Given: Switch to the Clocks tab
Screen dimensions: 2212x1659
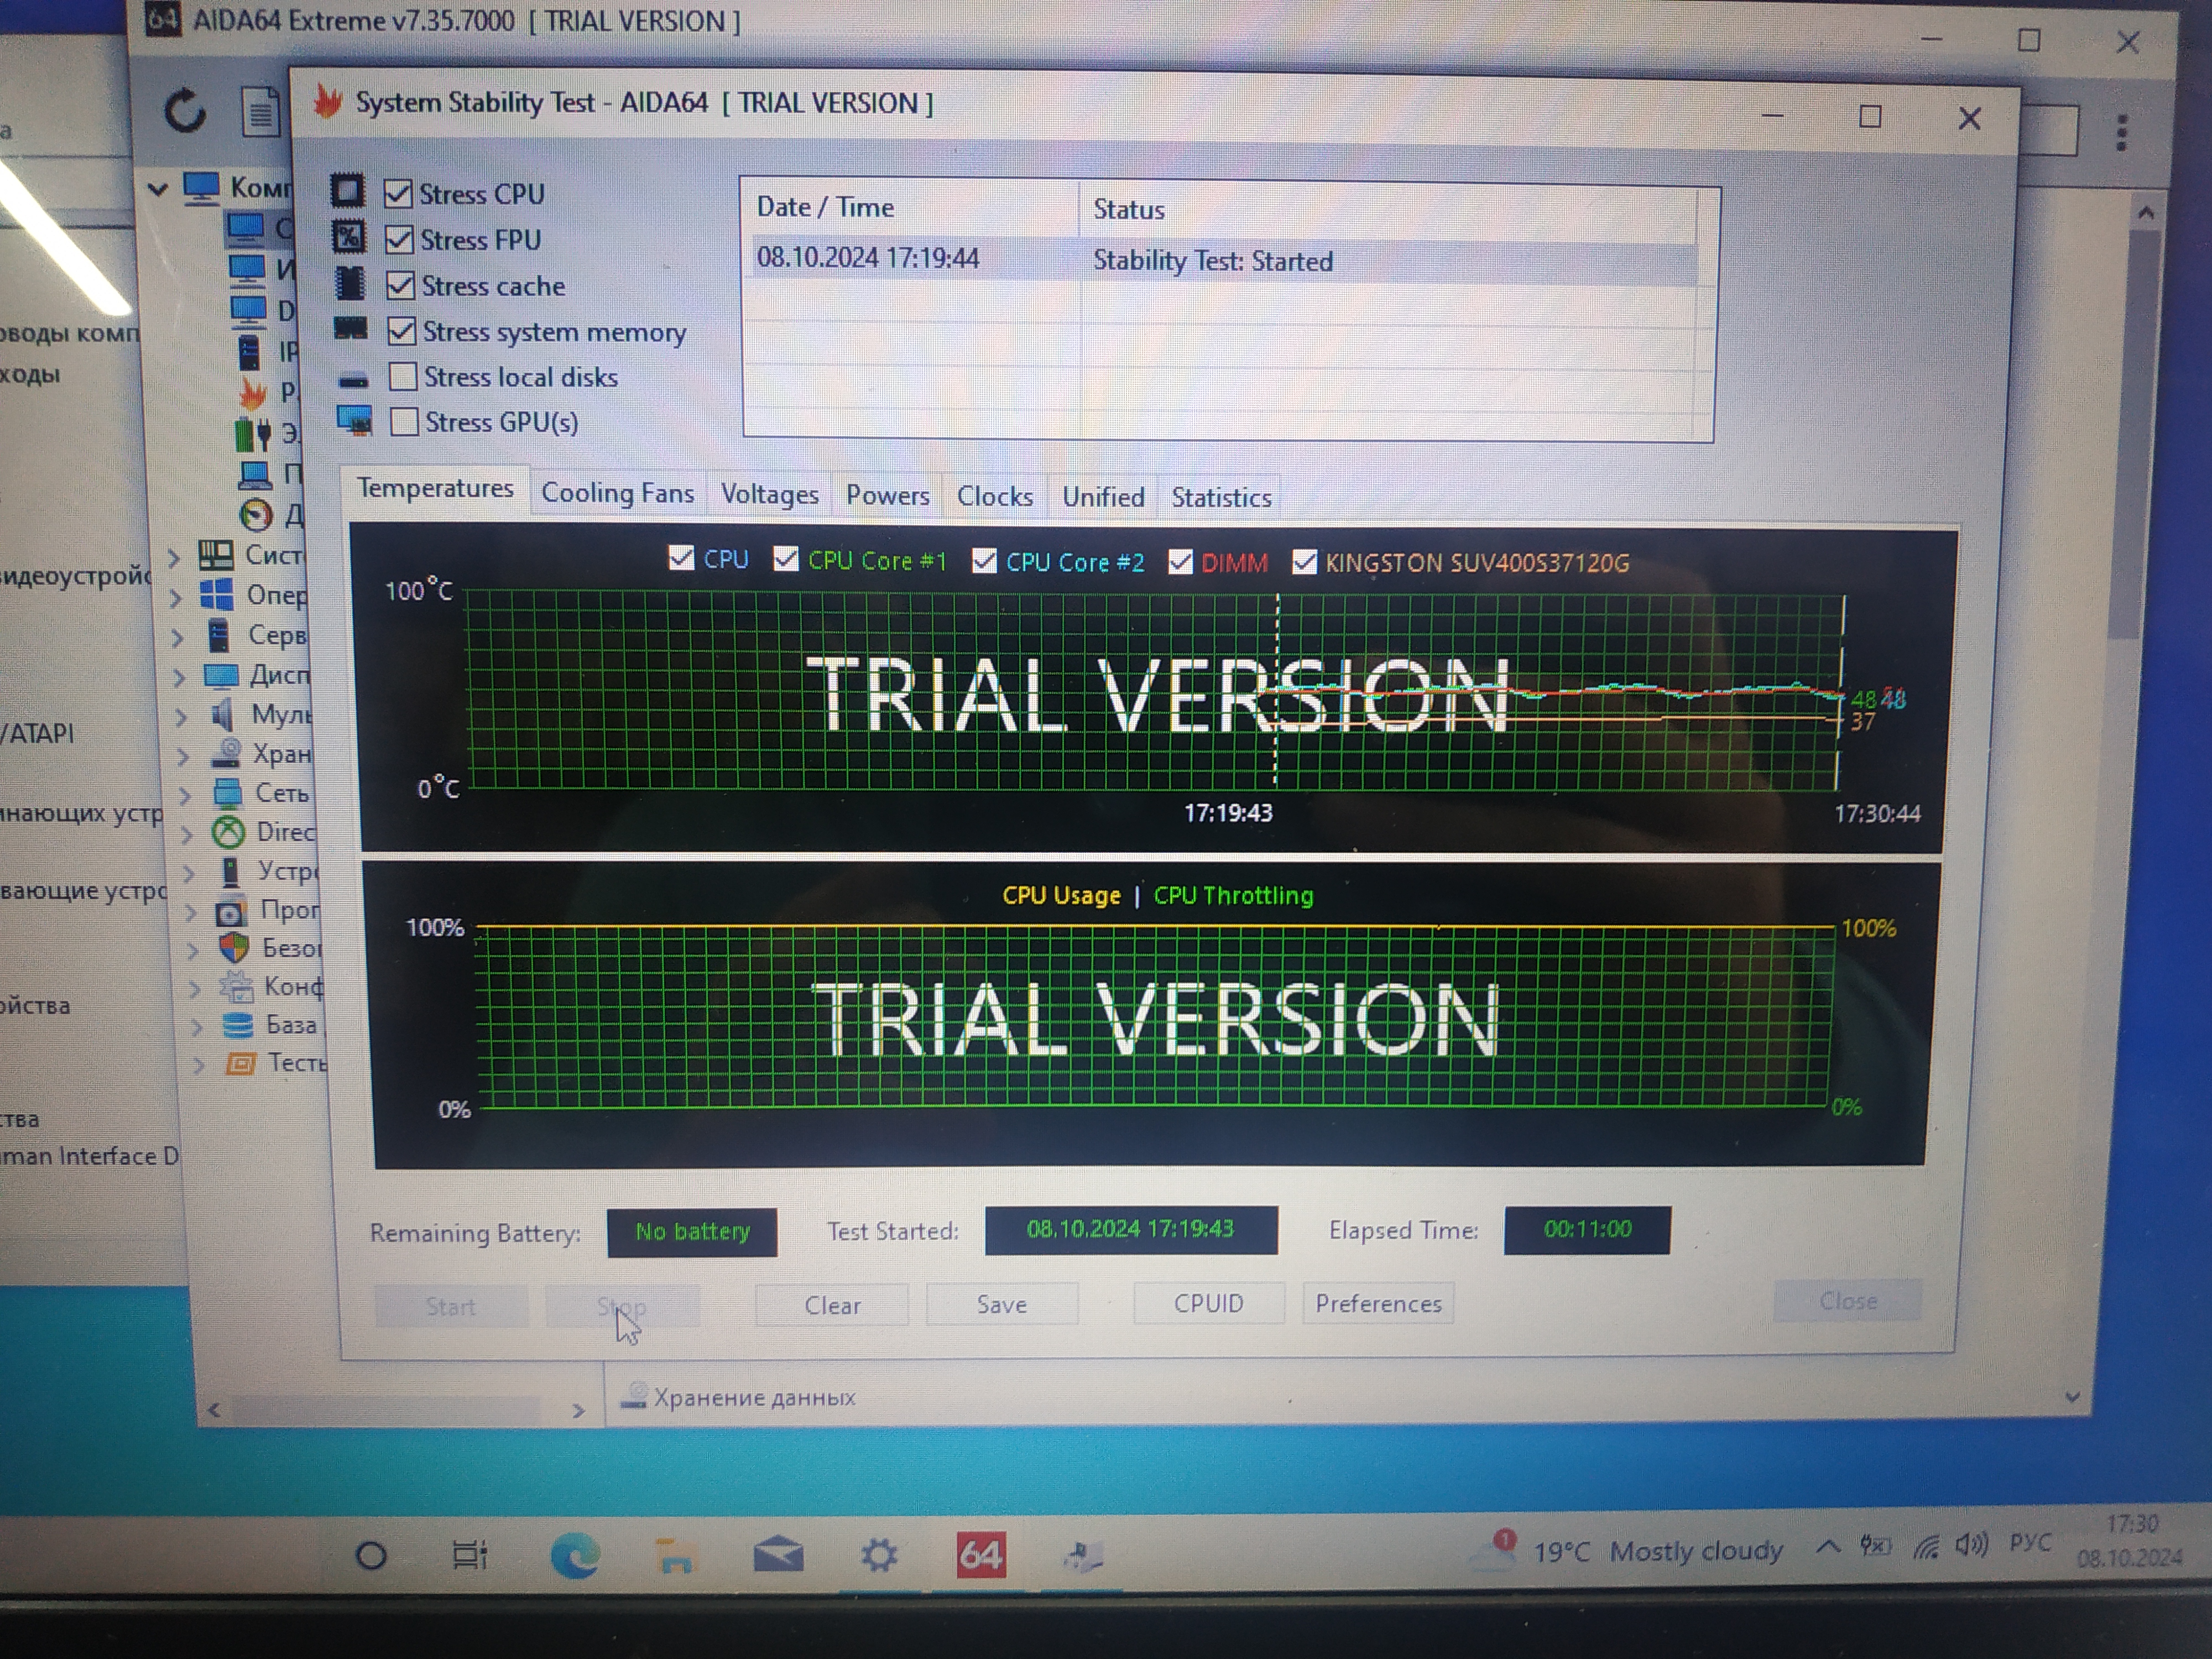Looking at the screenshot, I should 995,496.
